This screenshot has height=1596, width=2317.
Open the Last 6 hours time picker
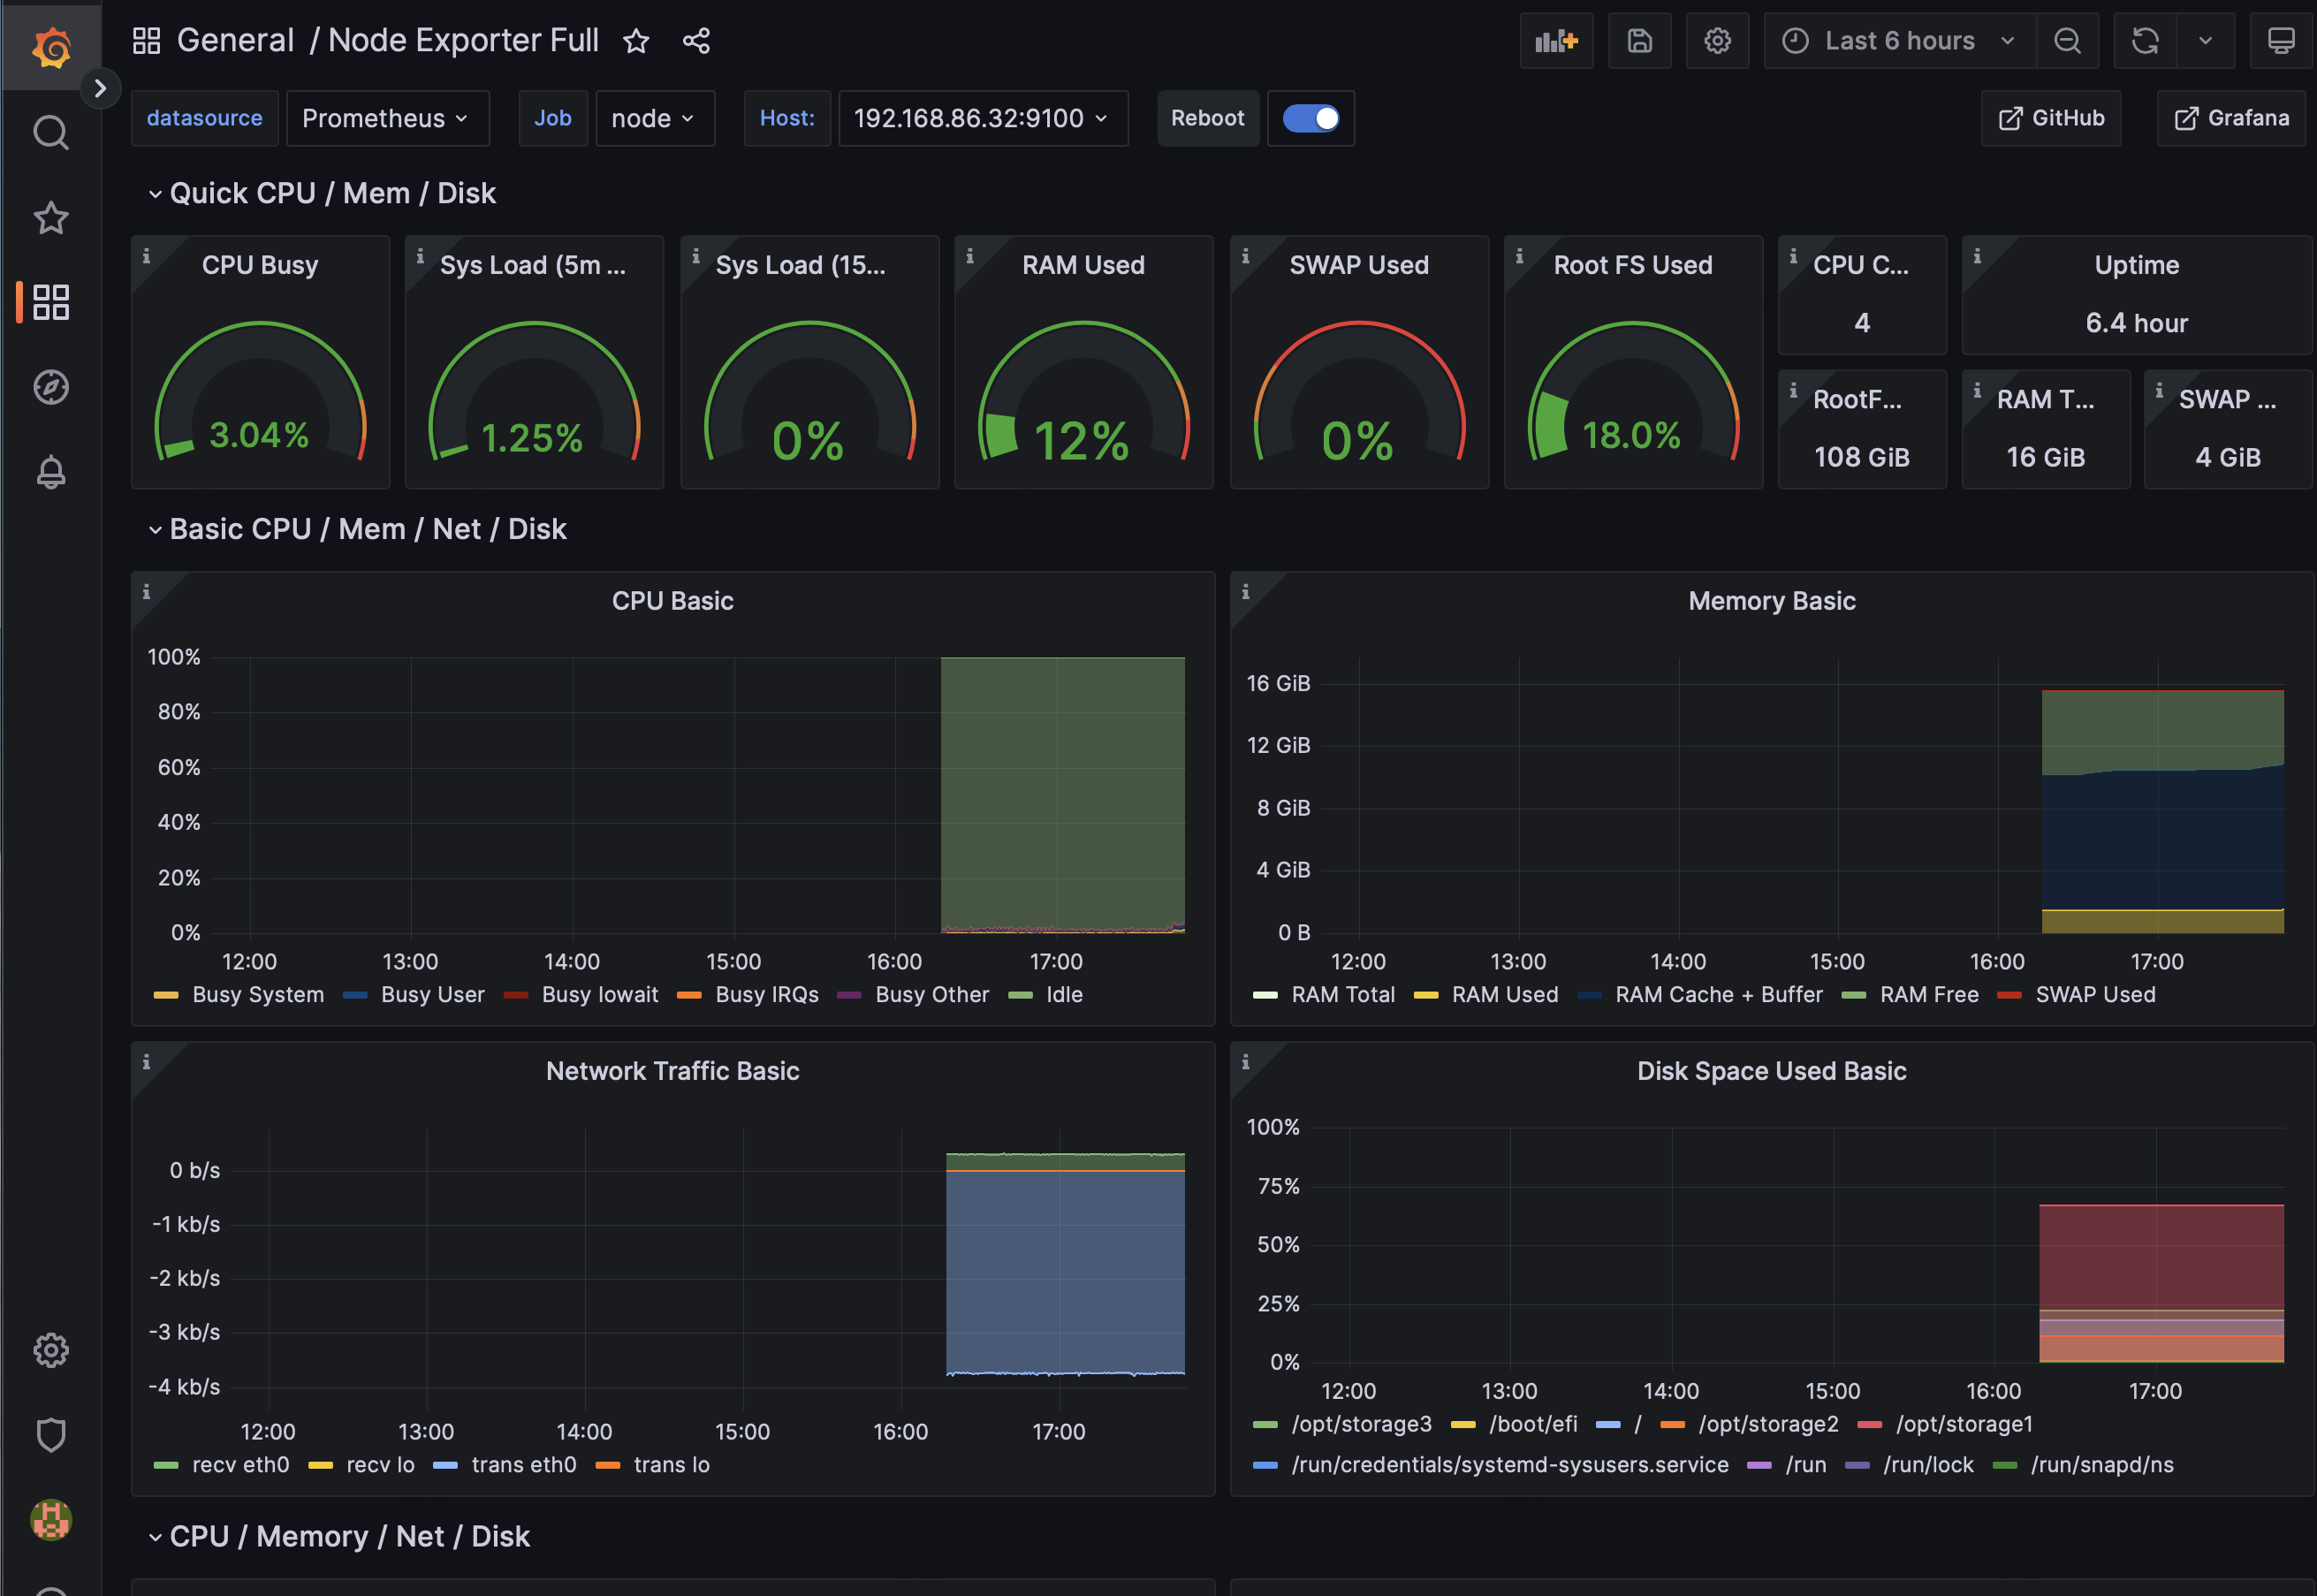(1899, 41)
